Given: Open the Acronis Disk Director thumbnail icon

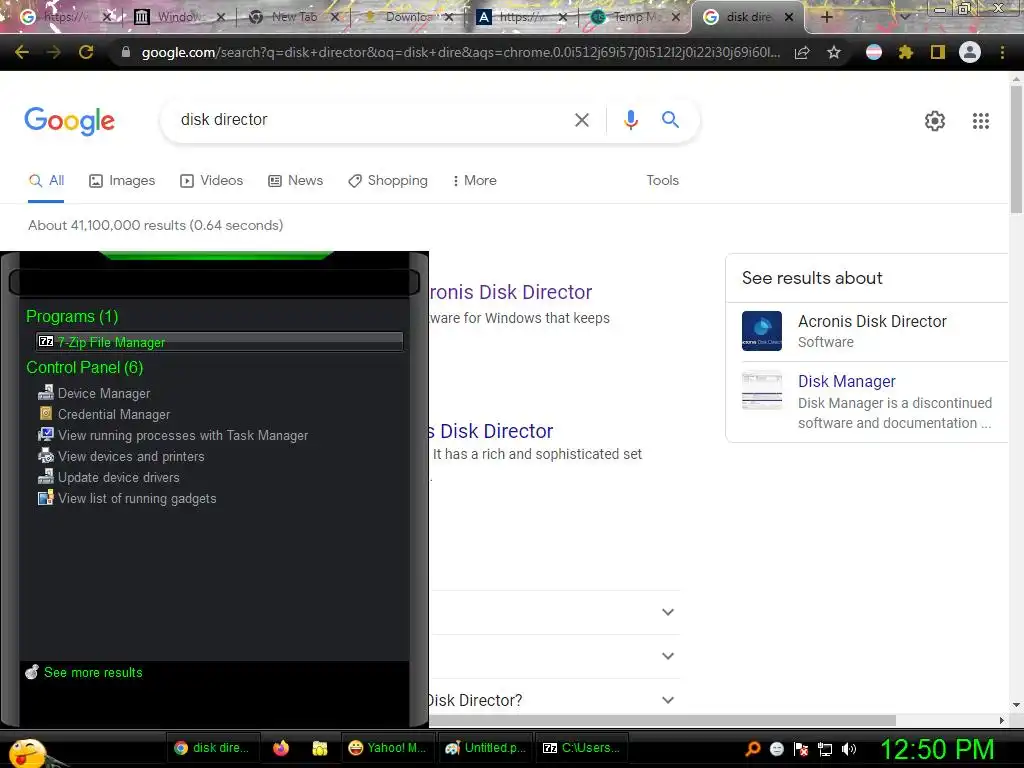Looking at the screenshot, I should (761, 331).
